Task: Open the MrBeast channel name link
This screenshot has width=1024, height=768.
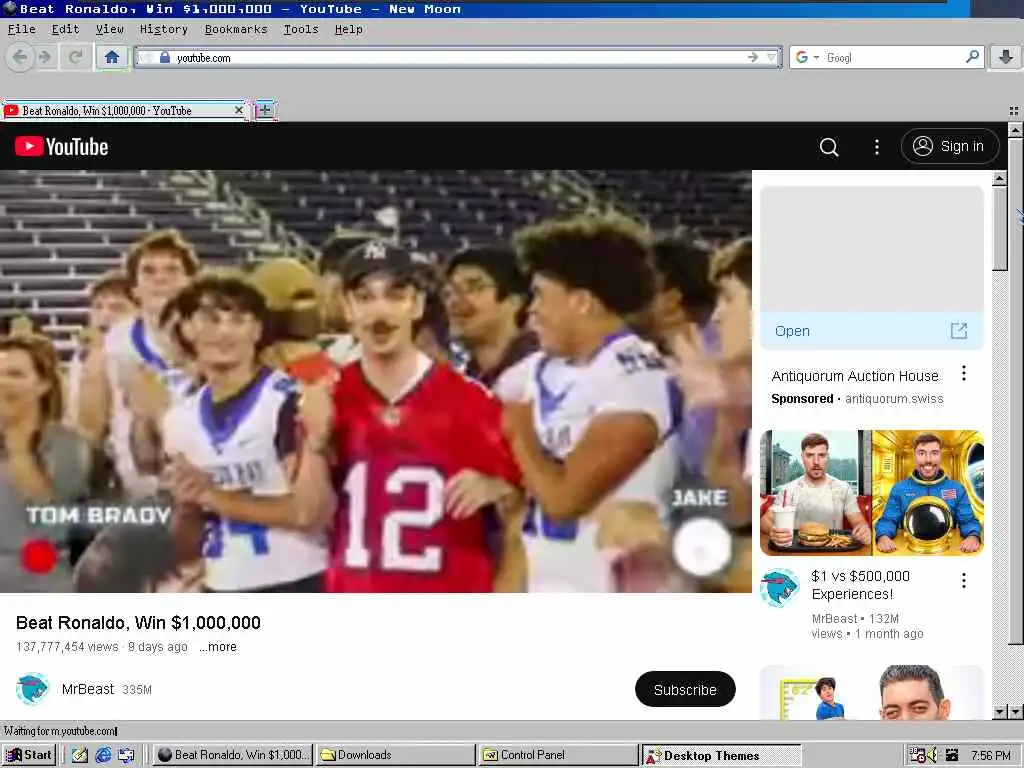Action: coord(88,689)
